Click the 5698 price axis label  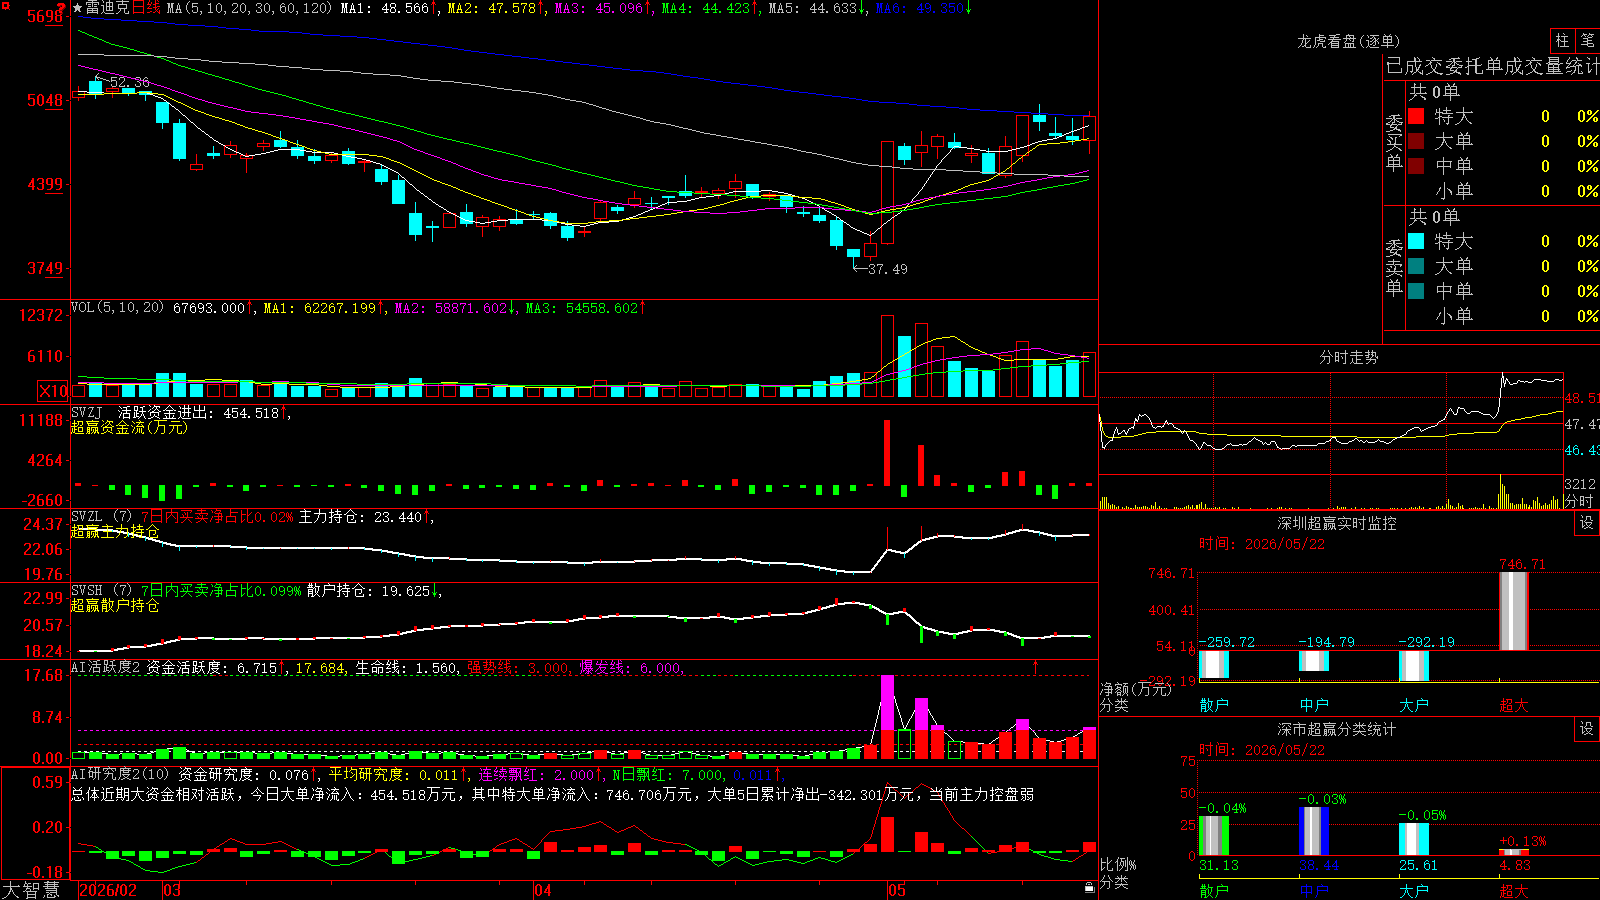click(44, 16)
